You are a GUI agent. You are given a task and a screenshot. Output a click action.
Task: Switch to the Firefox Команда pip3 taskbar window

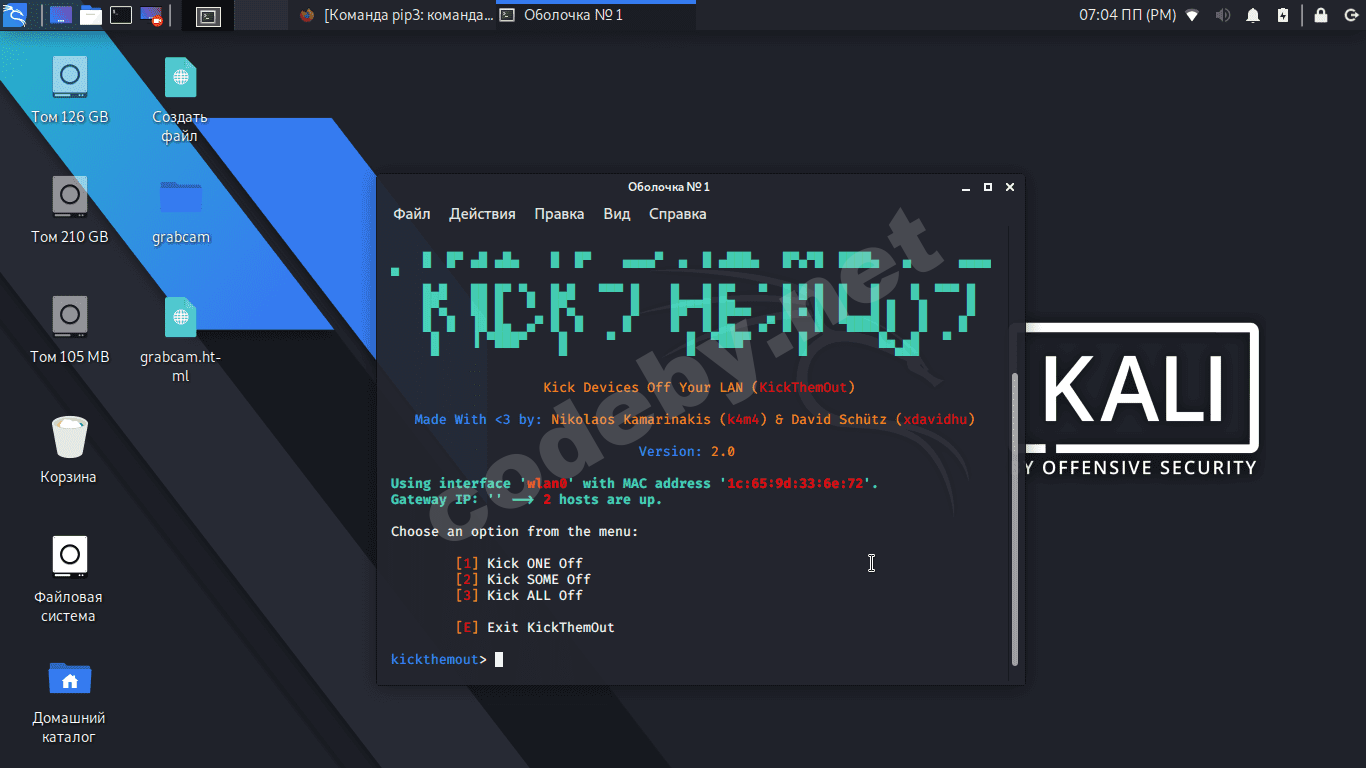point(396,15)
